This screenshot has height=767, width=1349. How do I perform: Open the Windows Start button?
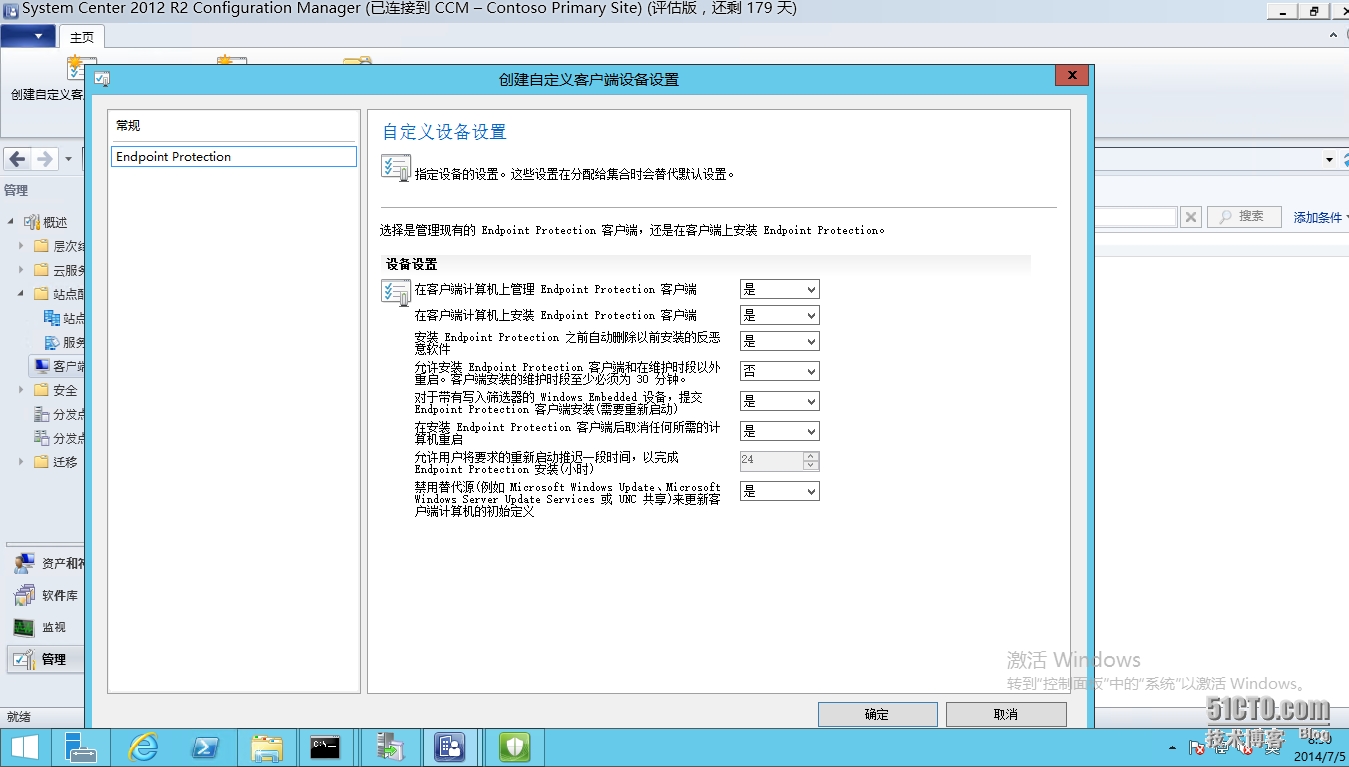pyautogui.click(x=25, y=748)
